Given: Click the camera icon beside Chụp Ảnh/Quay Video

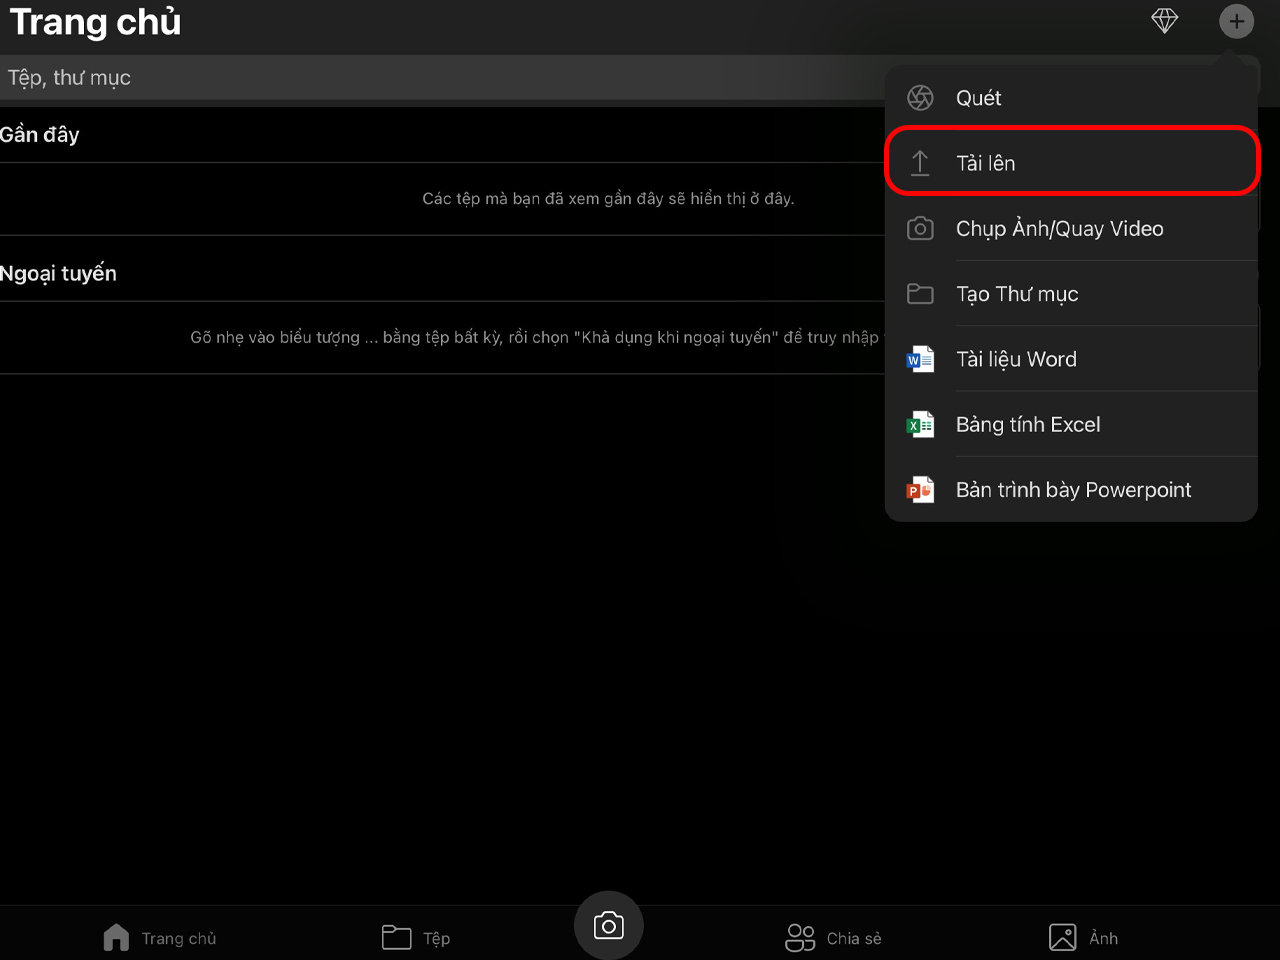Looking at the screenshot, I should tap(920, 229).
